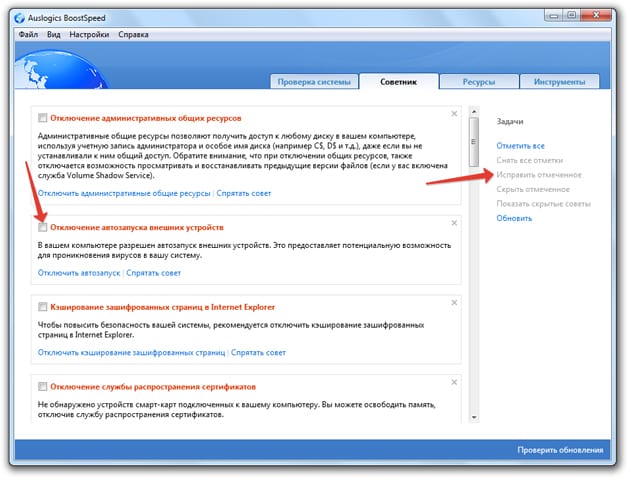Close the external device autorun advice card
The width and height of the screenshot is (628, 478).
(x=454, y=223)
